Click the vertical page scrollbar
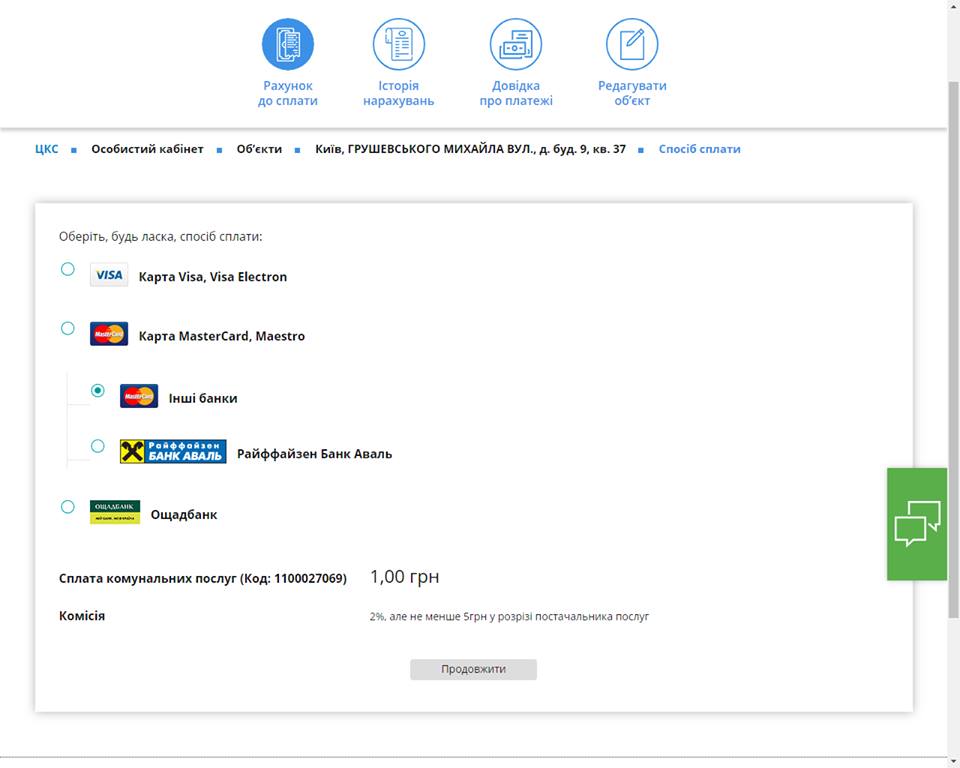960x768 pixels. tap(953, 350)
